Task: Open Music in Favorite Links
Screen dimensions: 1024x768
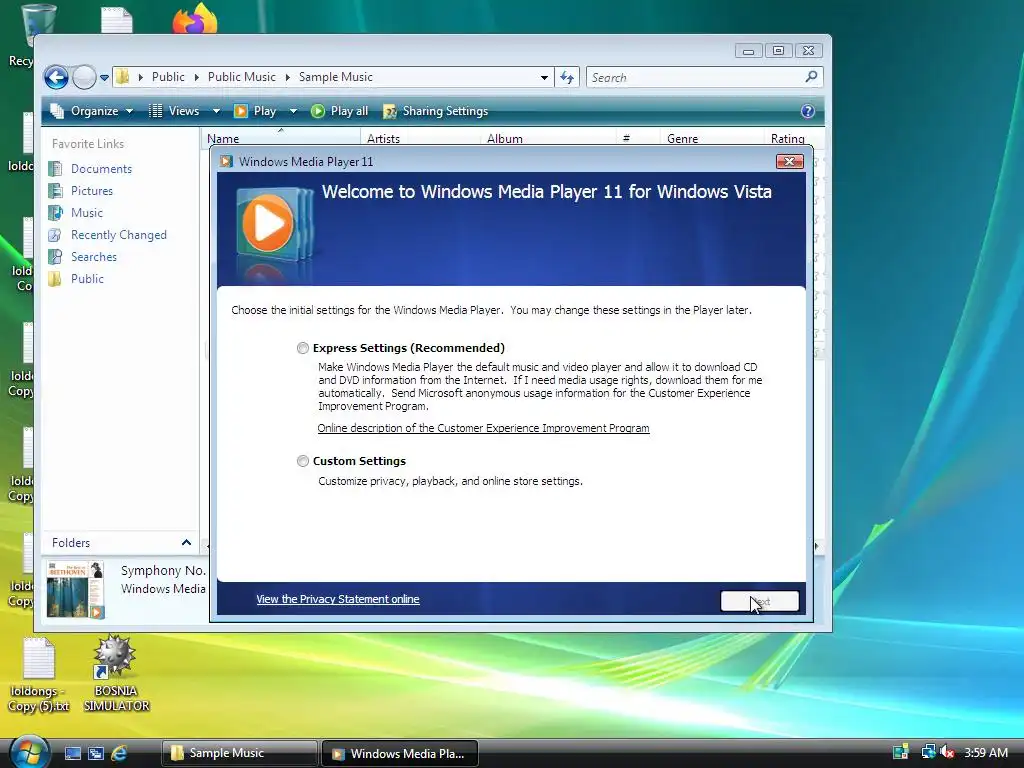Action: [x=87, y=213]
